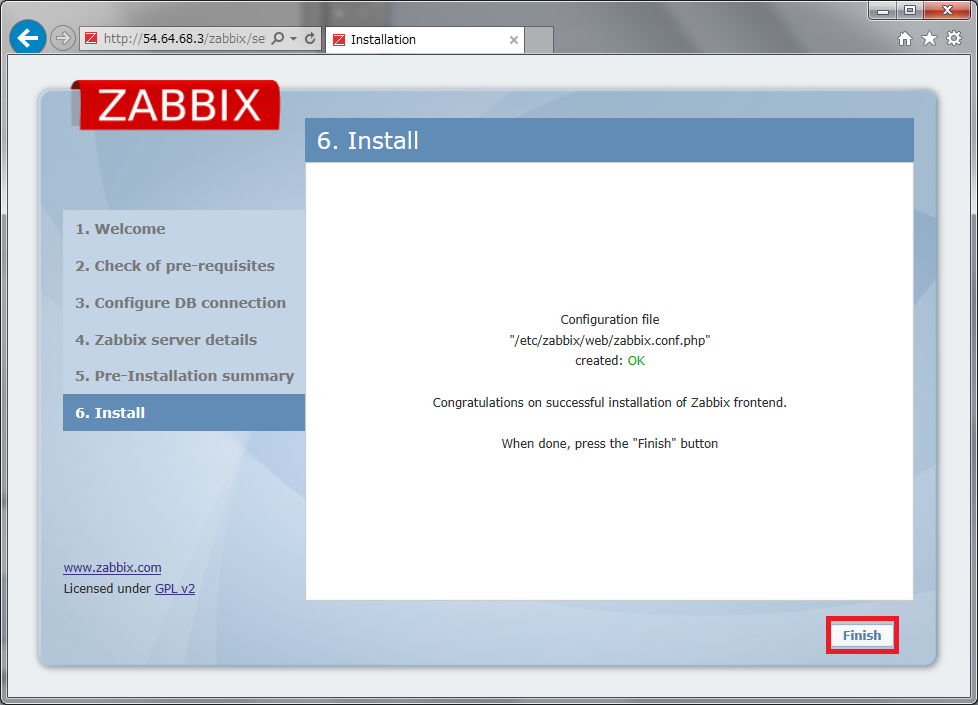Click the '6. Install' heading

coord(367,140)
